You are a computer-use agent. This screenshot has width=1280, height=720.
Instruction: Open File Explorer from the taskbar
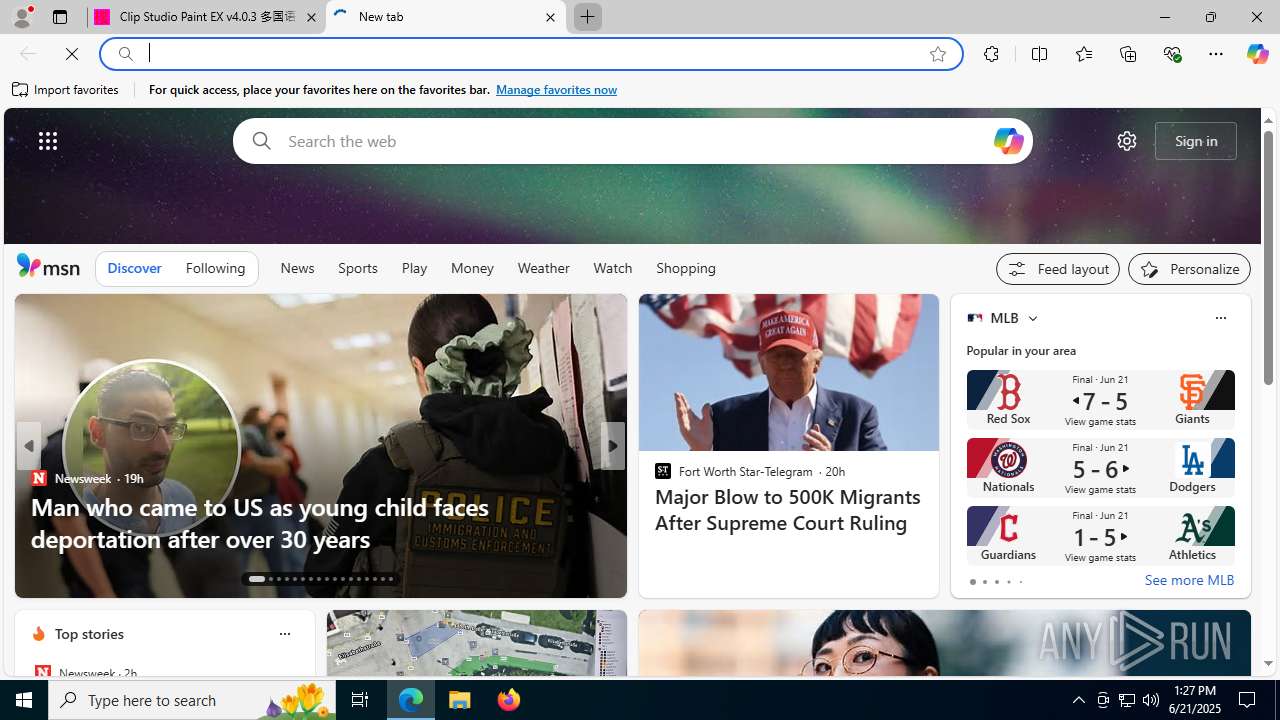tap(460, 700)
